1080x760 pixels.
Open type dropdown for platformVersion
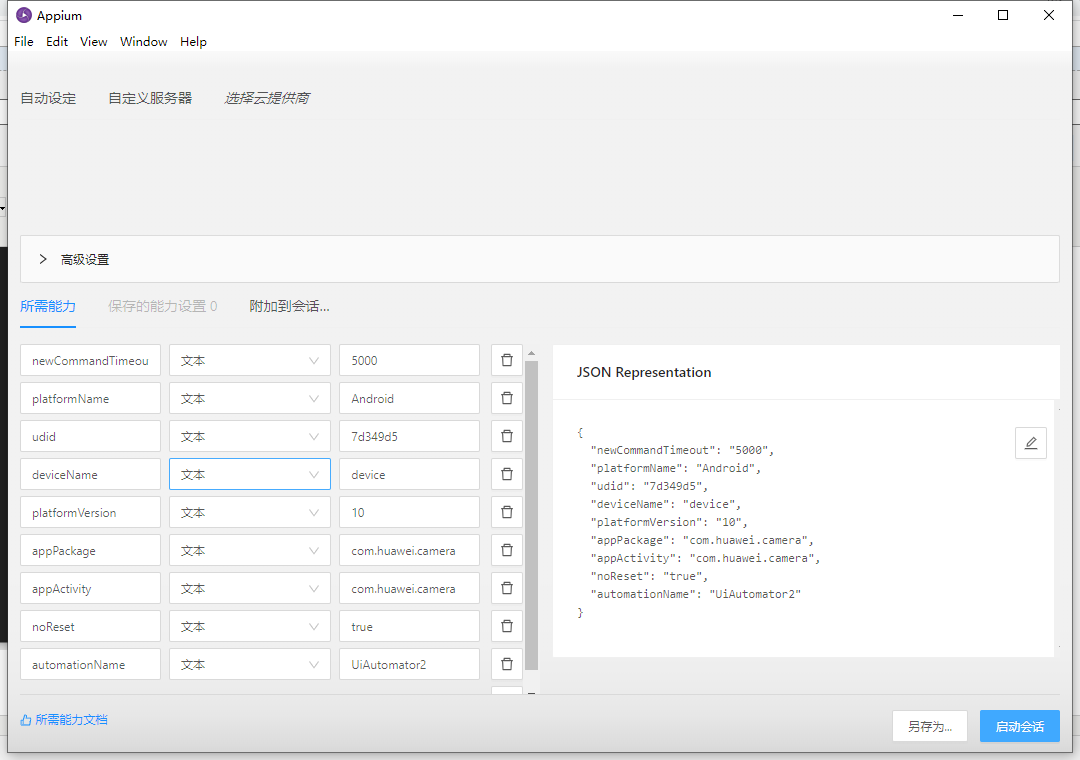click(250, 512)
